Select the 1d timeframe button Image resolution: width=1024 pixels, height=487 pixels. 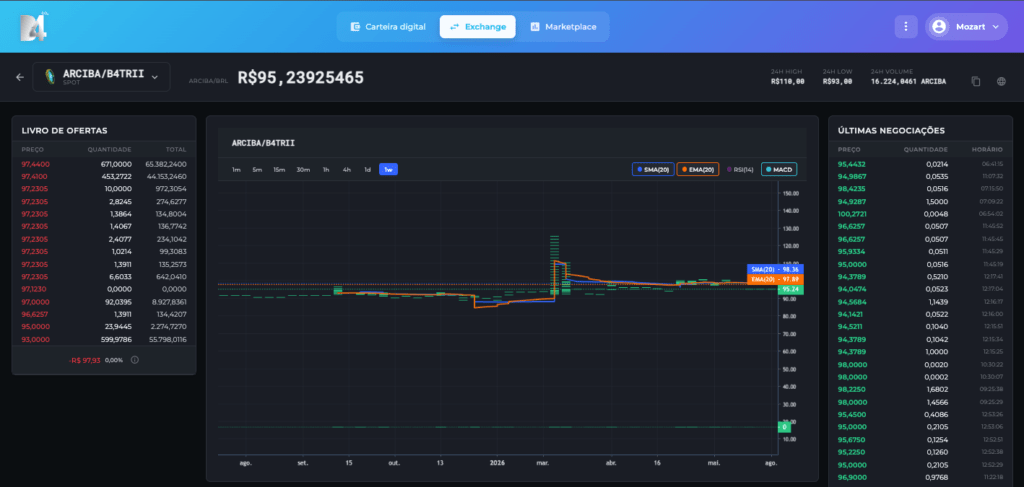coord(368,170)
